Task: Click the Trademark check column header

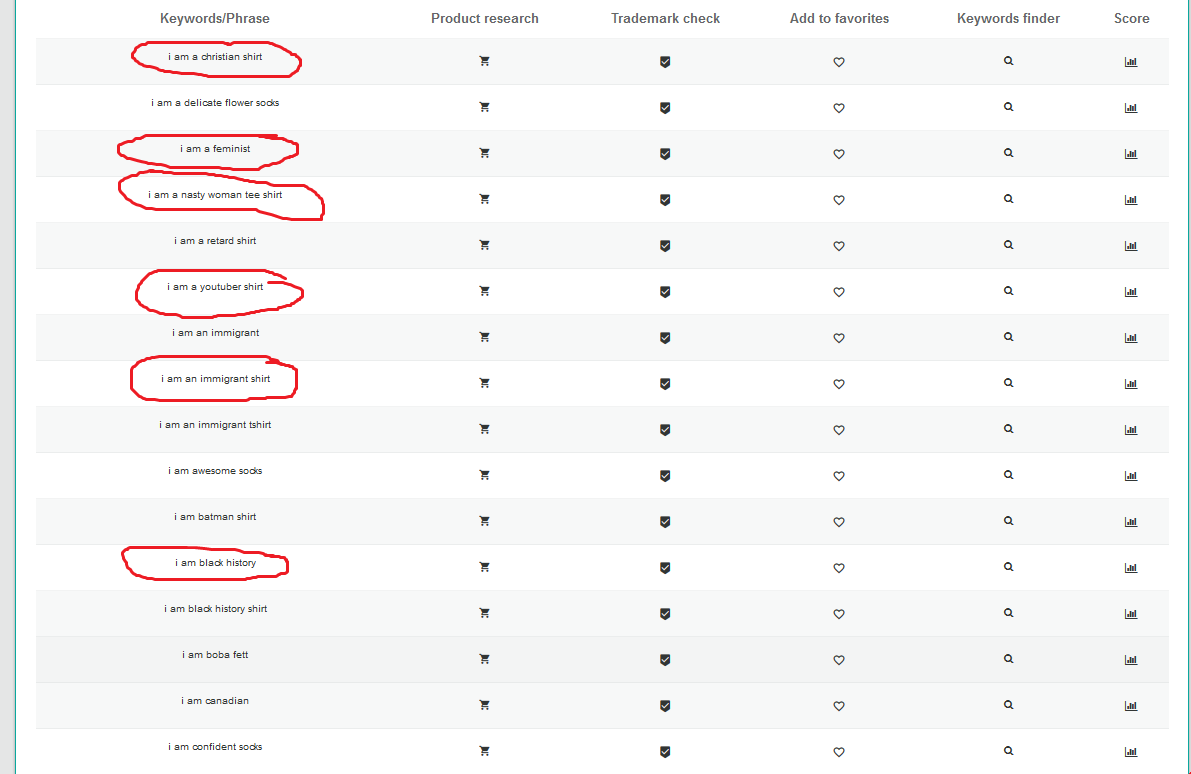Action: (665, 18)
